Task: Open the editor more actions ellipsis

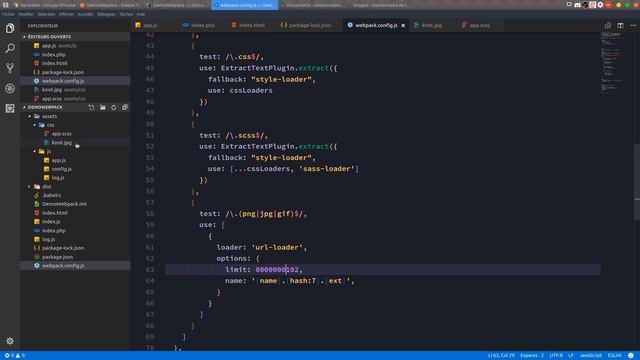Action: (x=633, y=25)
